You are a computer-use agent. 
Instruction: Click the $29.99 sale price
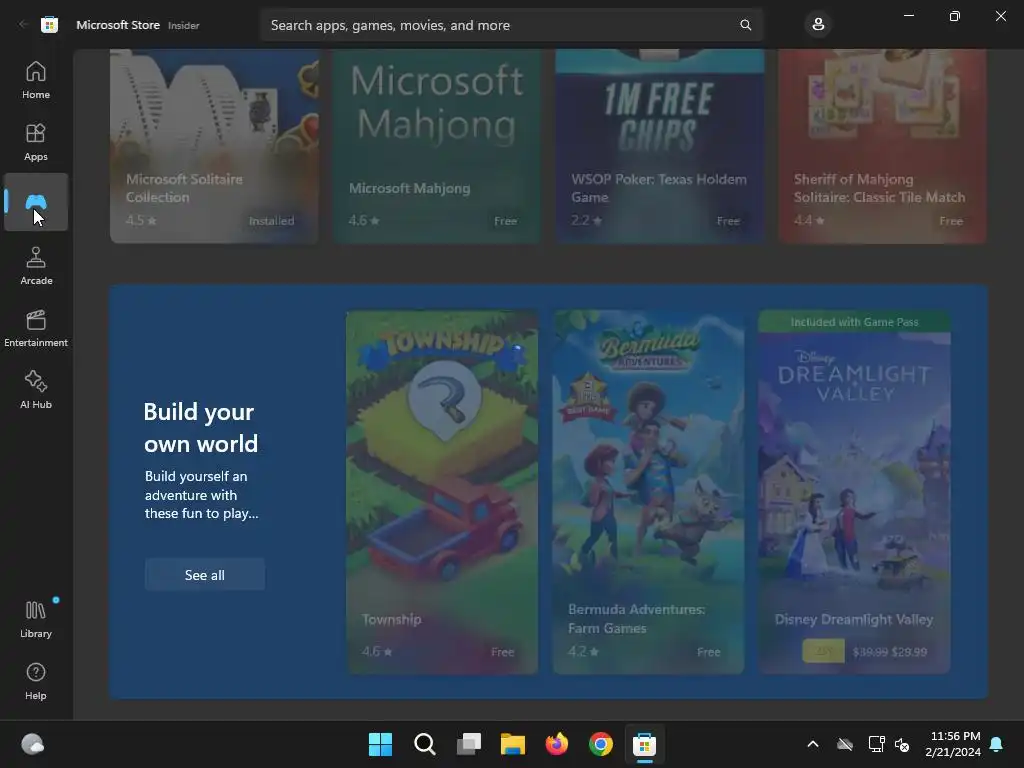[x=909, y=652]
